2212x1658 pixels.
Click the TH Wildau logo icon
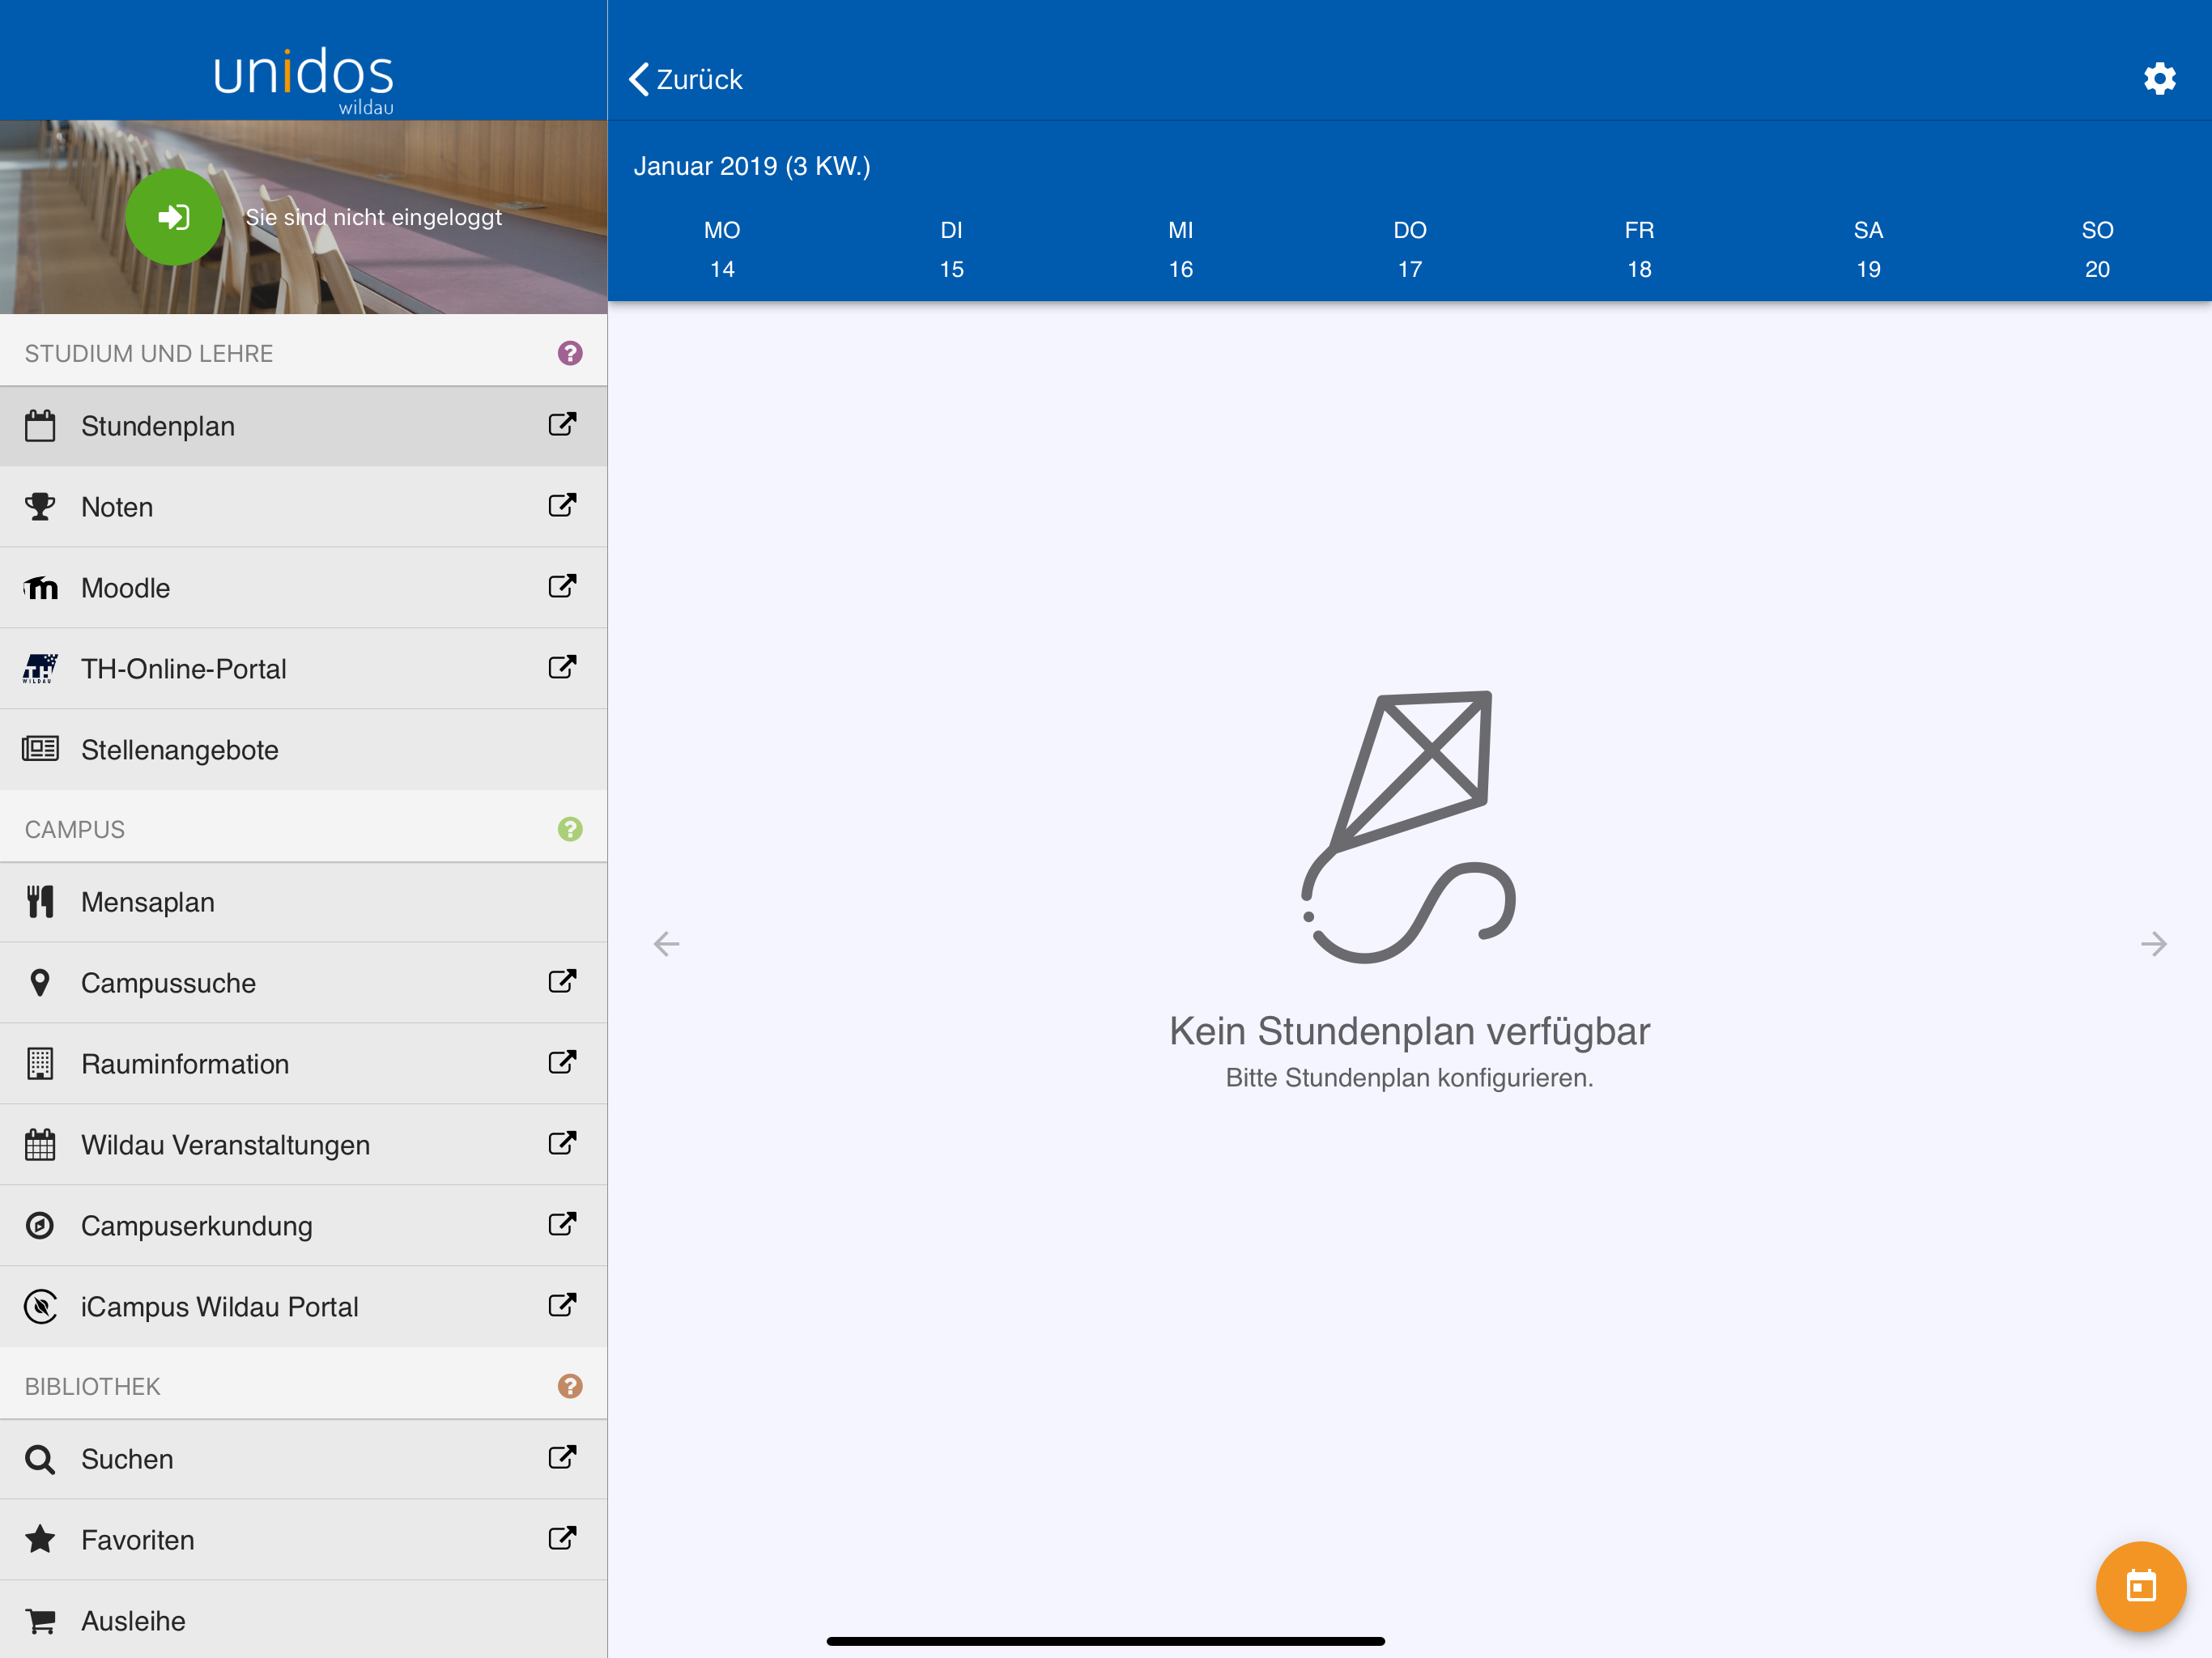tap(40, 669)
